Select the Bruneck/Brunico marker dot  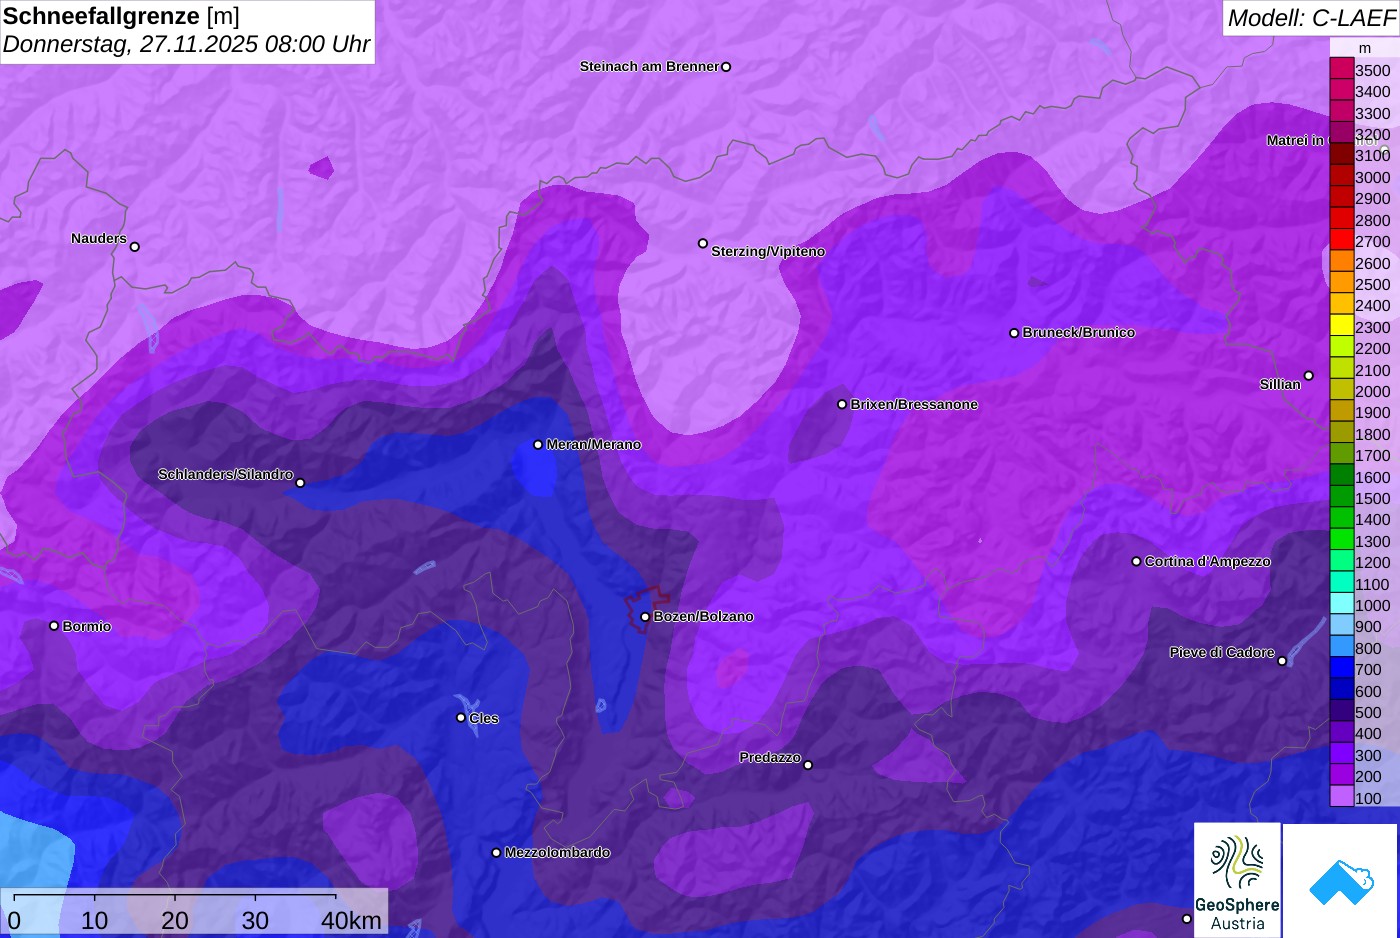[1014, 333]
